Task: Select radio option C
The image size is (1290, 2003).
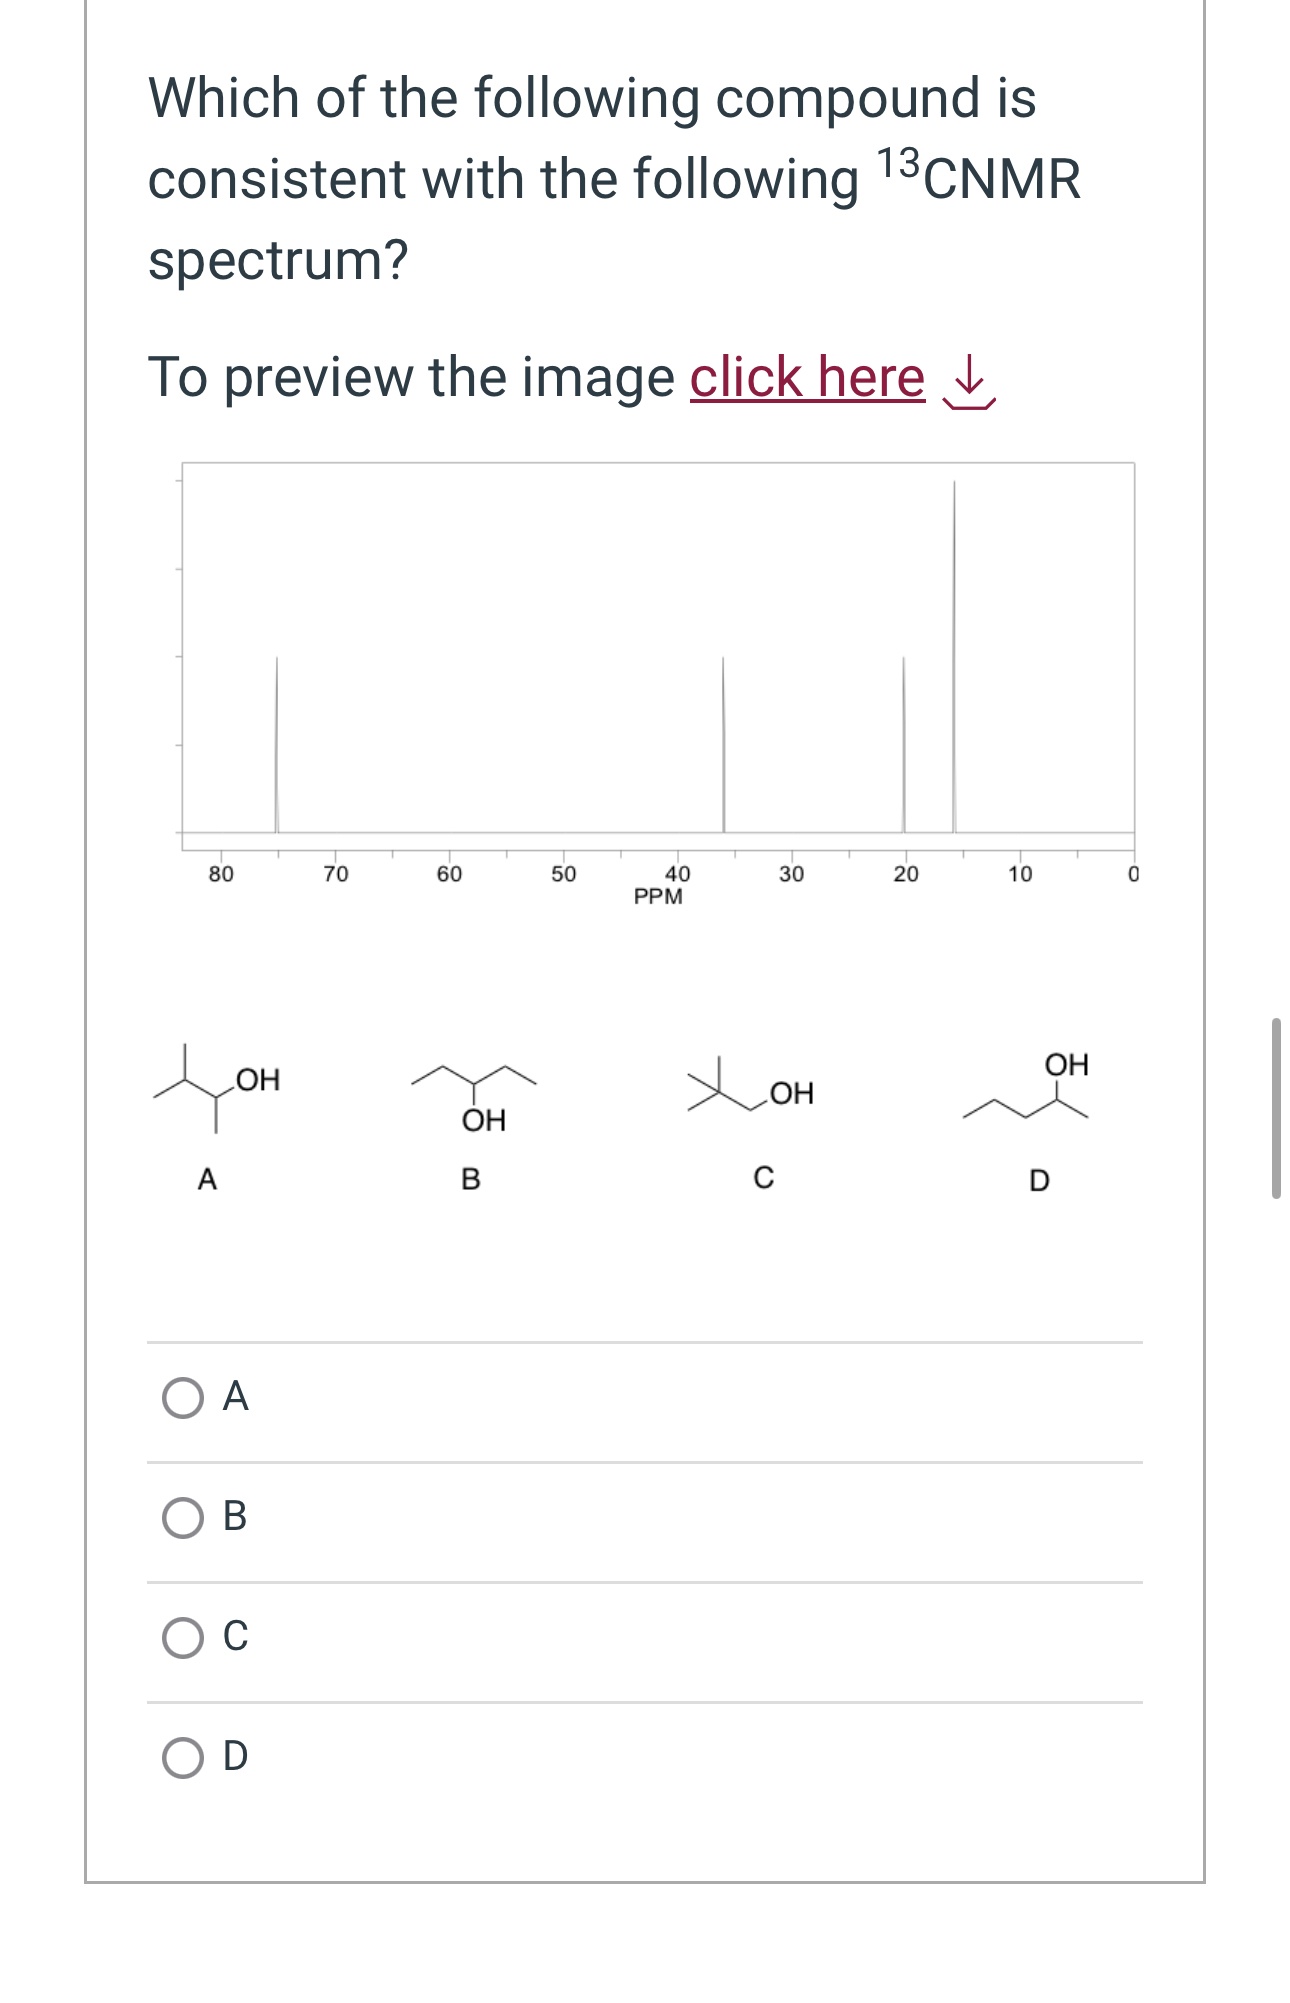Action: (183, 1637)
